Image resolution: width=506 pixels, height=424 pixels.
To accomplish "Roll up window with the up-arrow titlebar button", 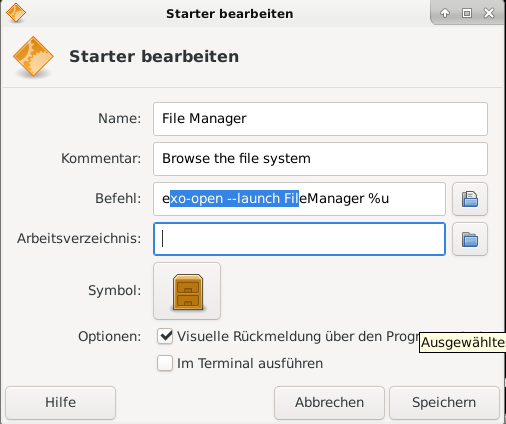I will 445,13.
